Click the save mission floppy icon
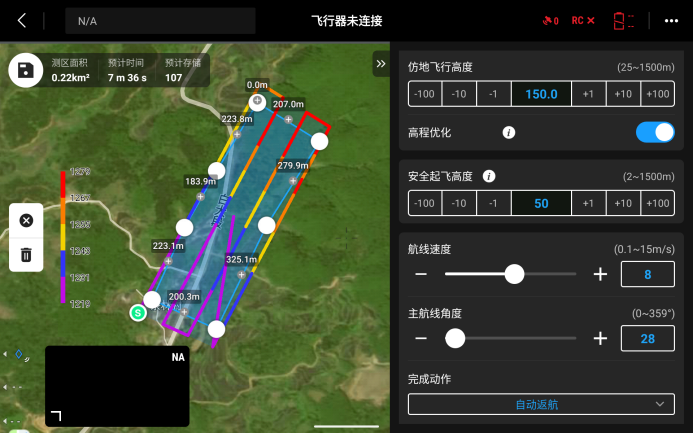Image resolution: width=693 pixels, height=433 pixels. click(26, 70)
